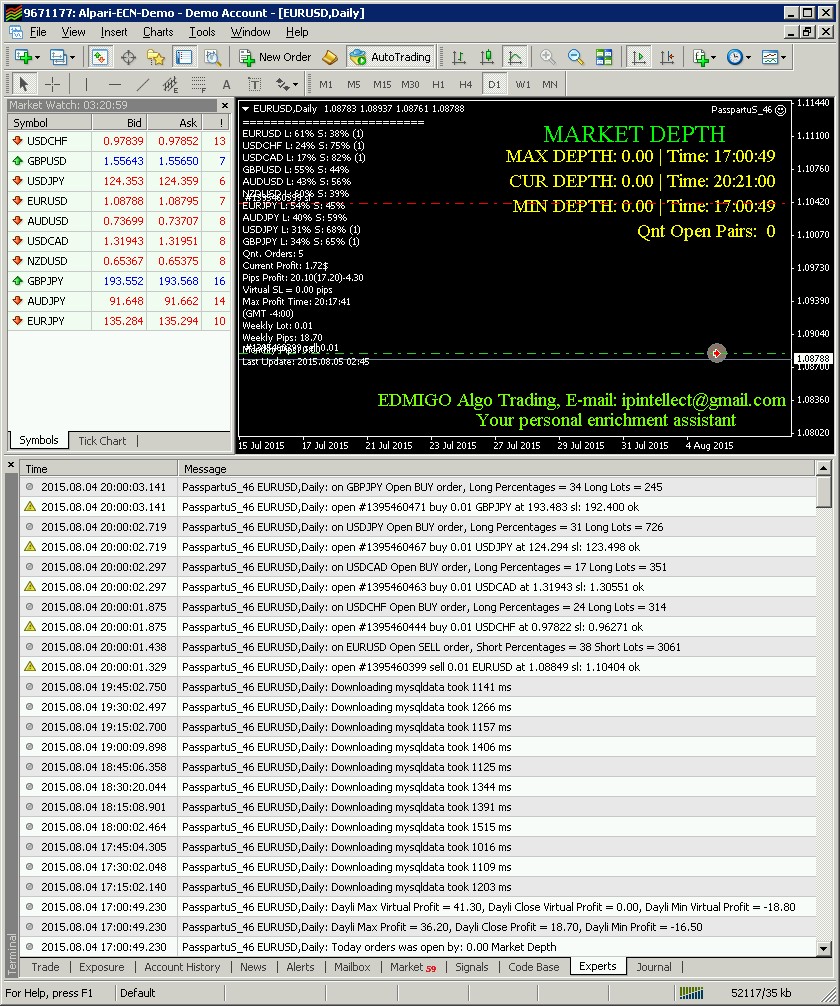Viewport: 840px width, 1006px height.
Task: Toggle the Terminal panel icon
Action: click(184, 57)
